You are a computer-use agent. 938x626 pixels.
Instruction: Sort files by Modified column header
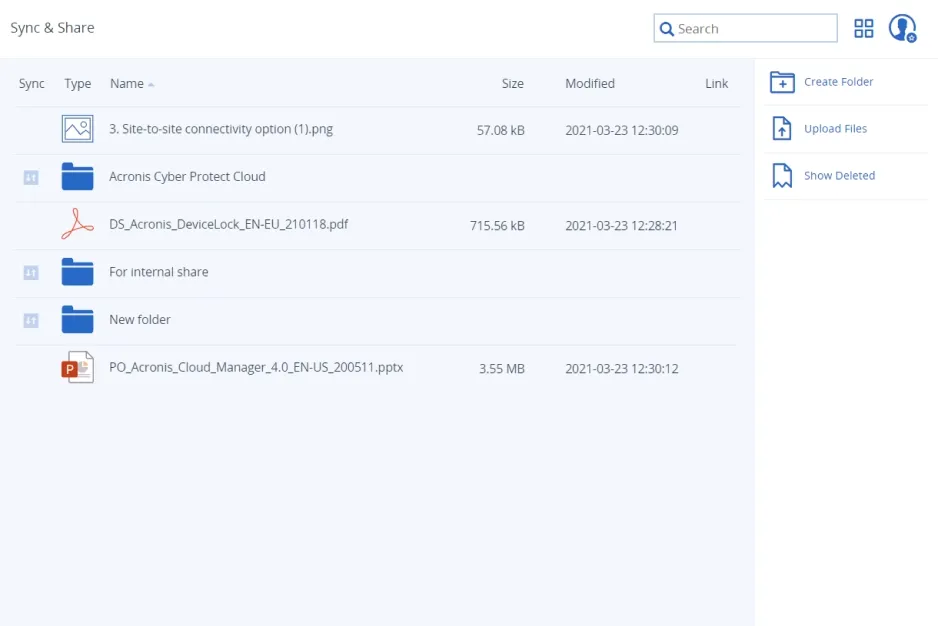(590, 84)
